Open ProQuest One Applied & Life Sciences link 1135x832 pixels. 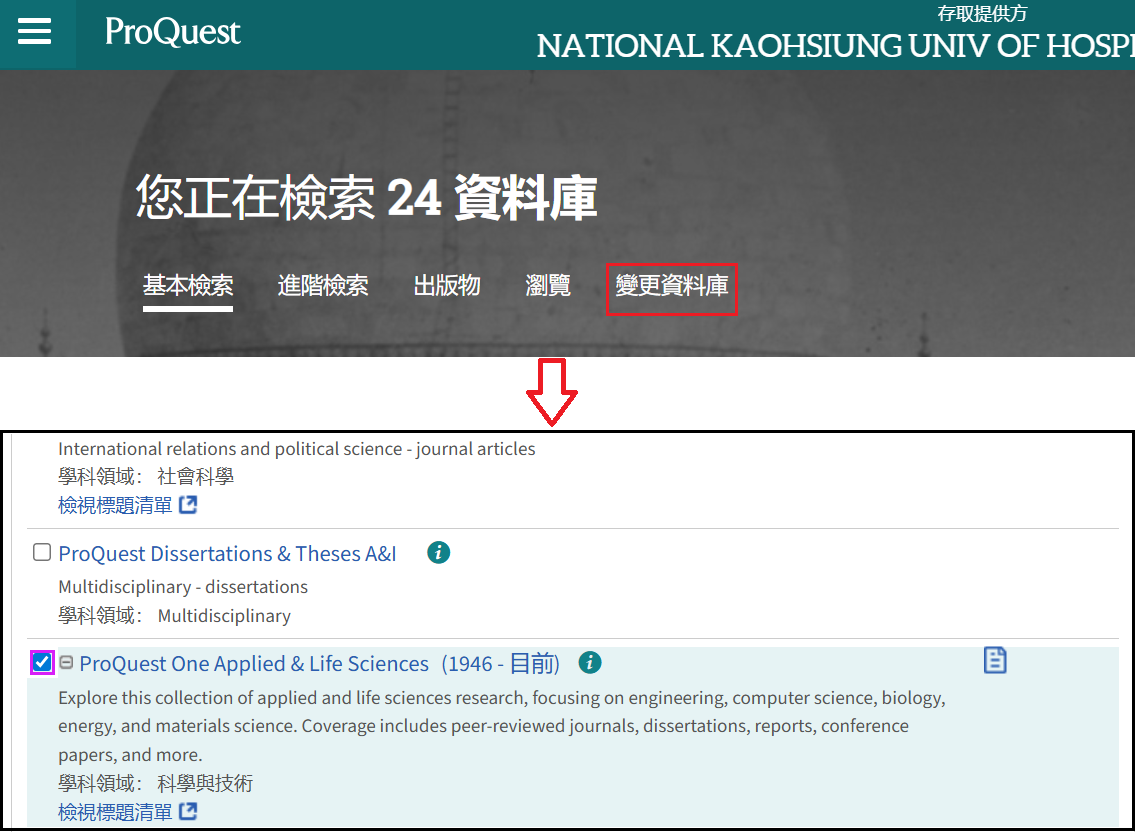pos(253,663)
